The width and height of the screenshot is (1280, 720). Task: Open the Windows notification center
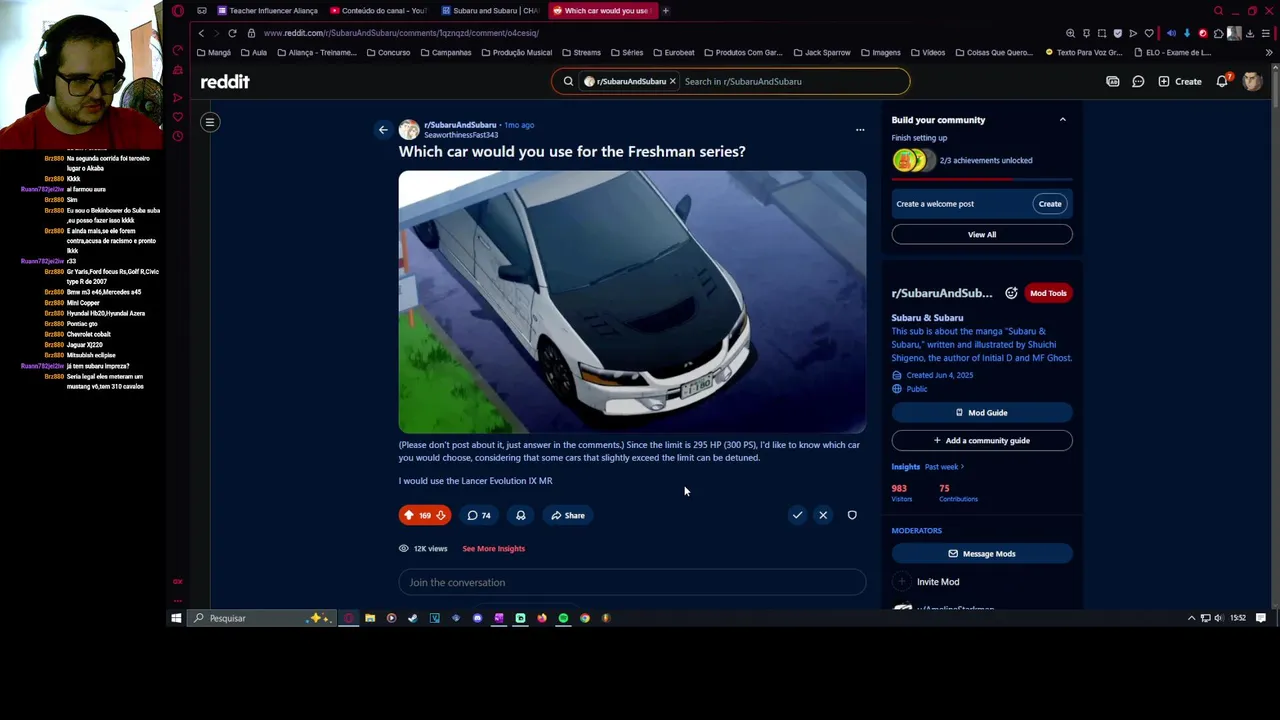coord(1261,618)
